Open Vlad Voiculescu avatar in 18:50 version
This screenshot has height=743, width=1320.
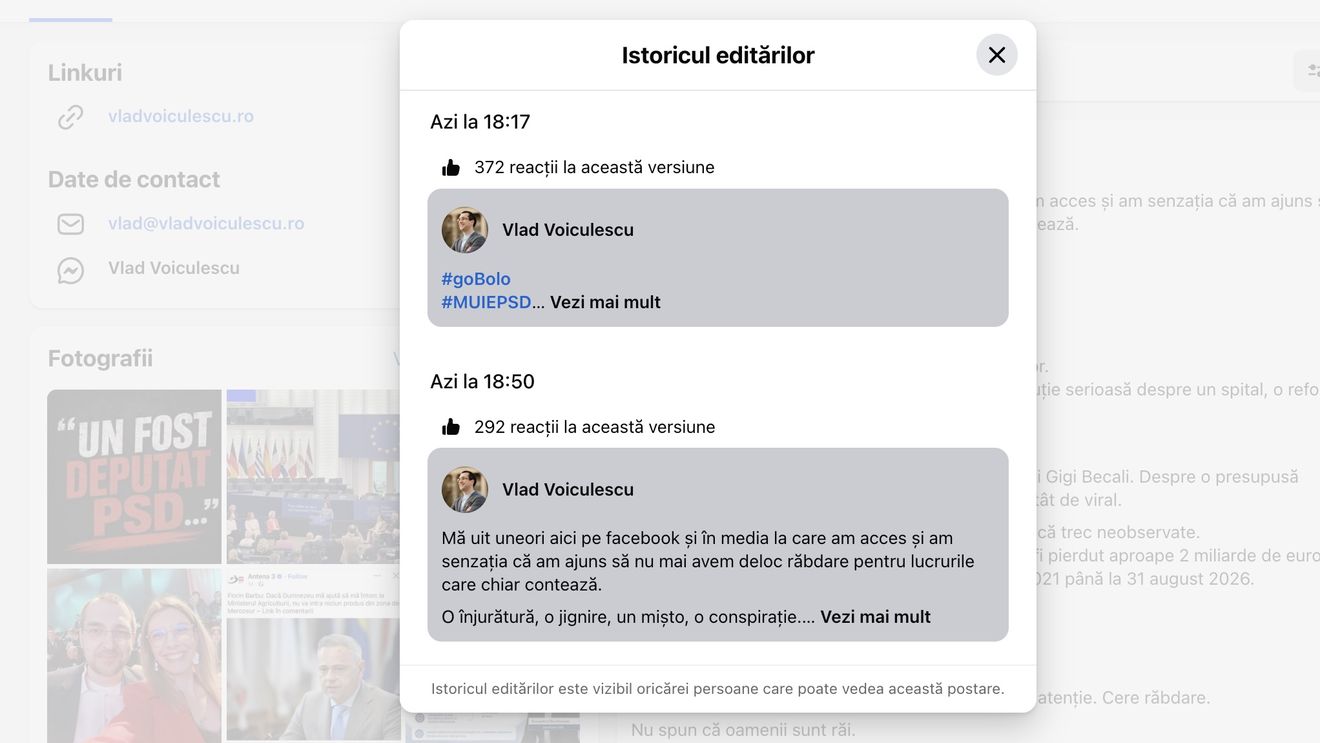(x=465, y=490)
